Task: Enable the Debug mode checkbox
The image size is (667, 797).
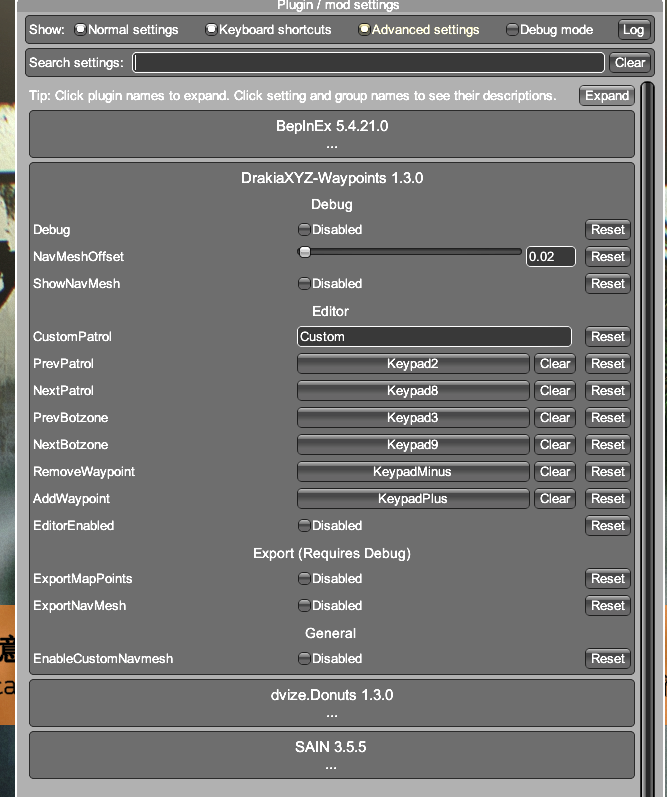Action: (513, 30)
